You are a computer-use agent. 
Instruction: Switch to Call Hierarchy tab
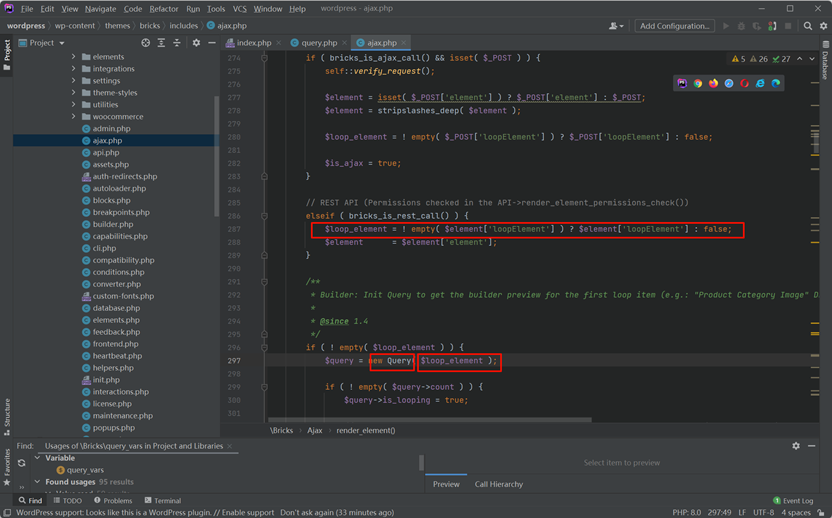click(x=498, y=484)
